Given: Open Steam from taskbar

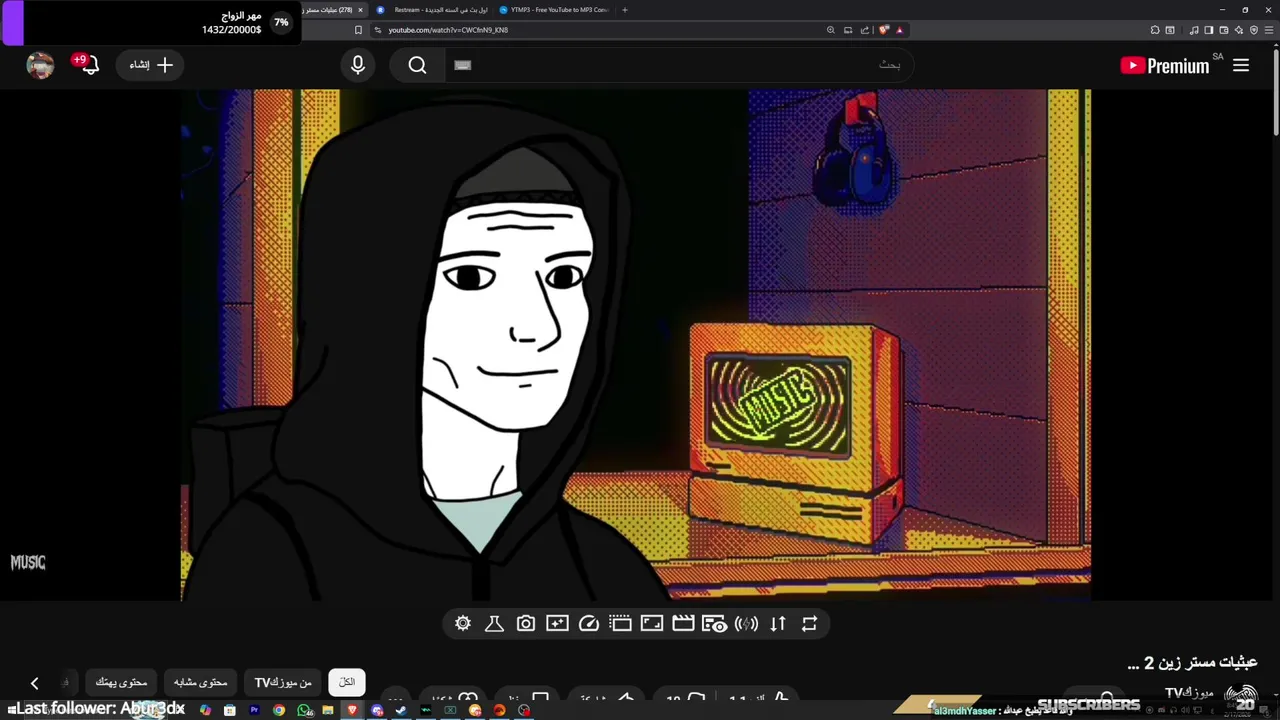Looking at the screenshot, I should tap(401, 710).
